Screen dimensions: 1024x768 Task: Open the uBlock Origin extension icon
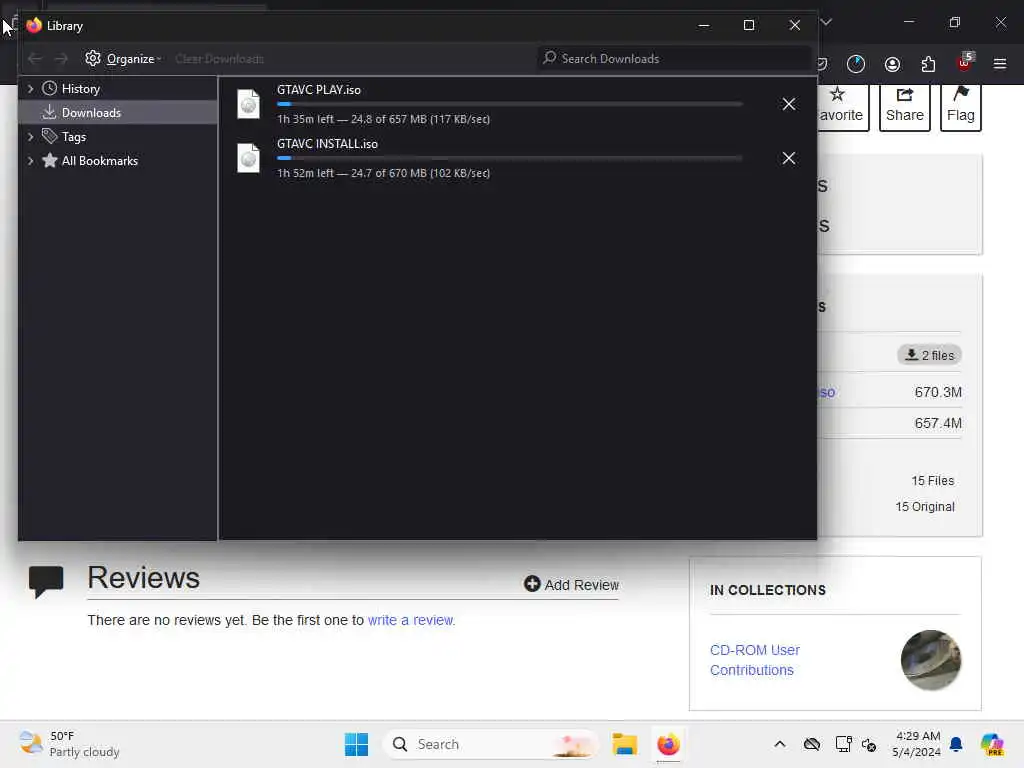(965, 63)
